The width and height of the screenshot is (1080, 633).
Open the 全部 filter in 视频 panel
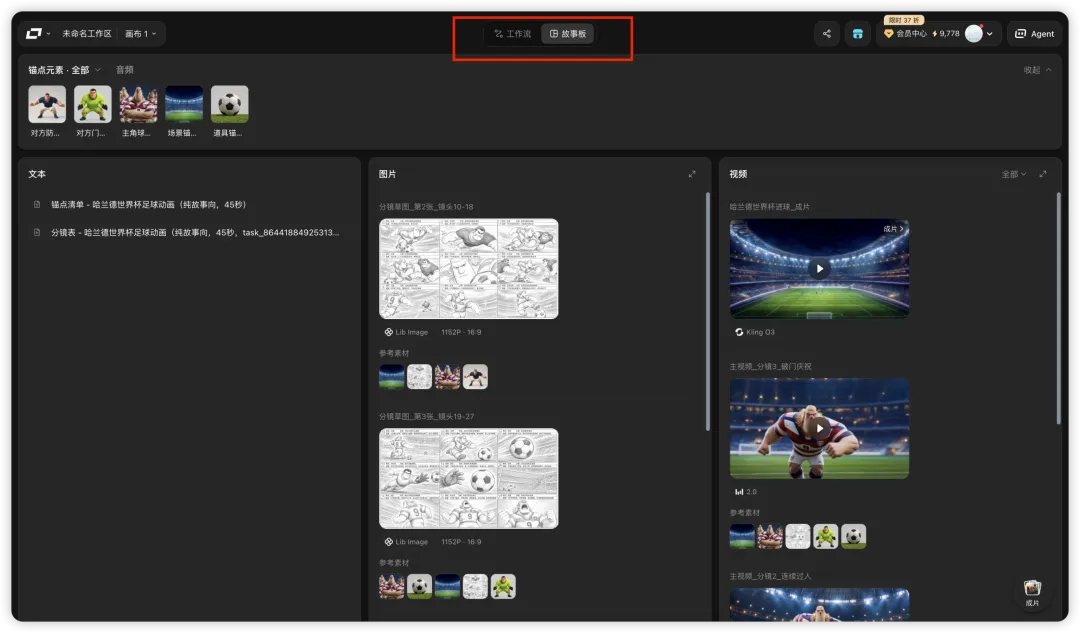click(x=1013, y=174)
